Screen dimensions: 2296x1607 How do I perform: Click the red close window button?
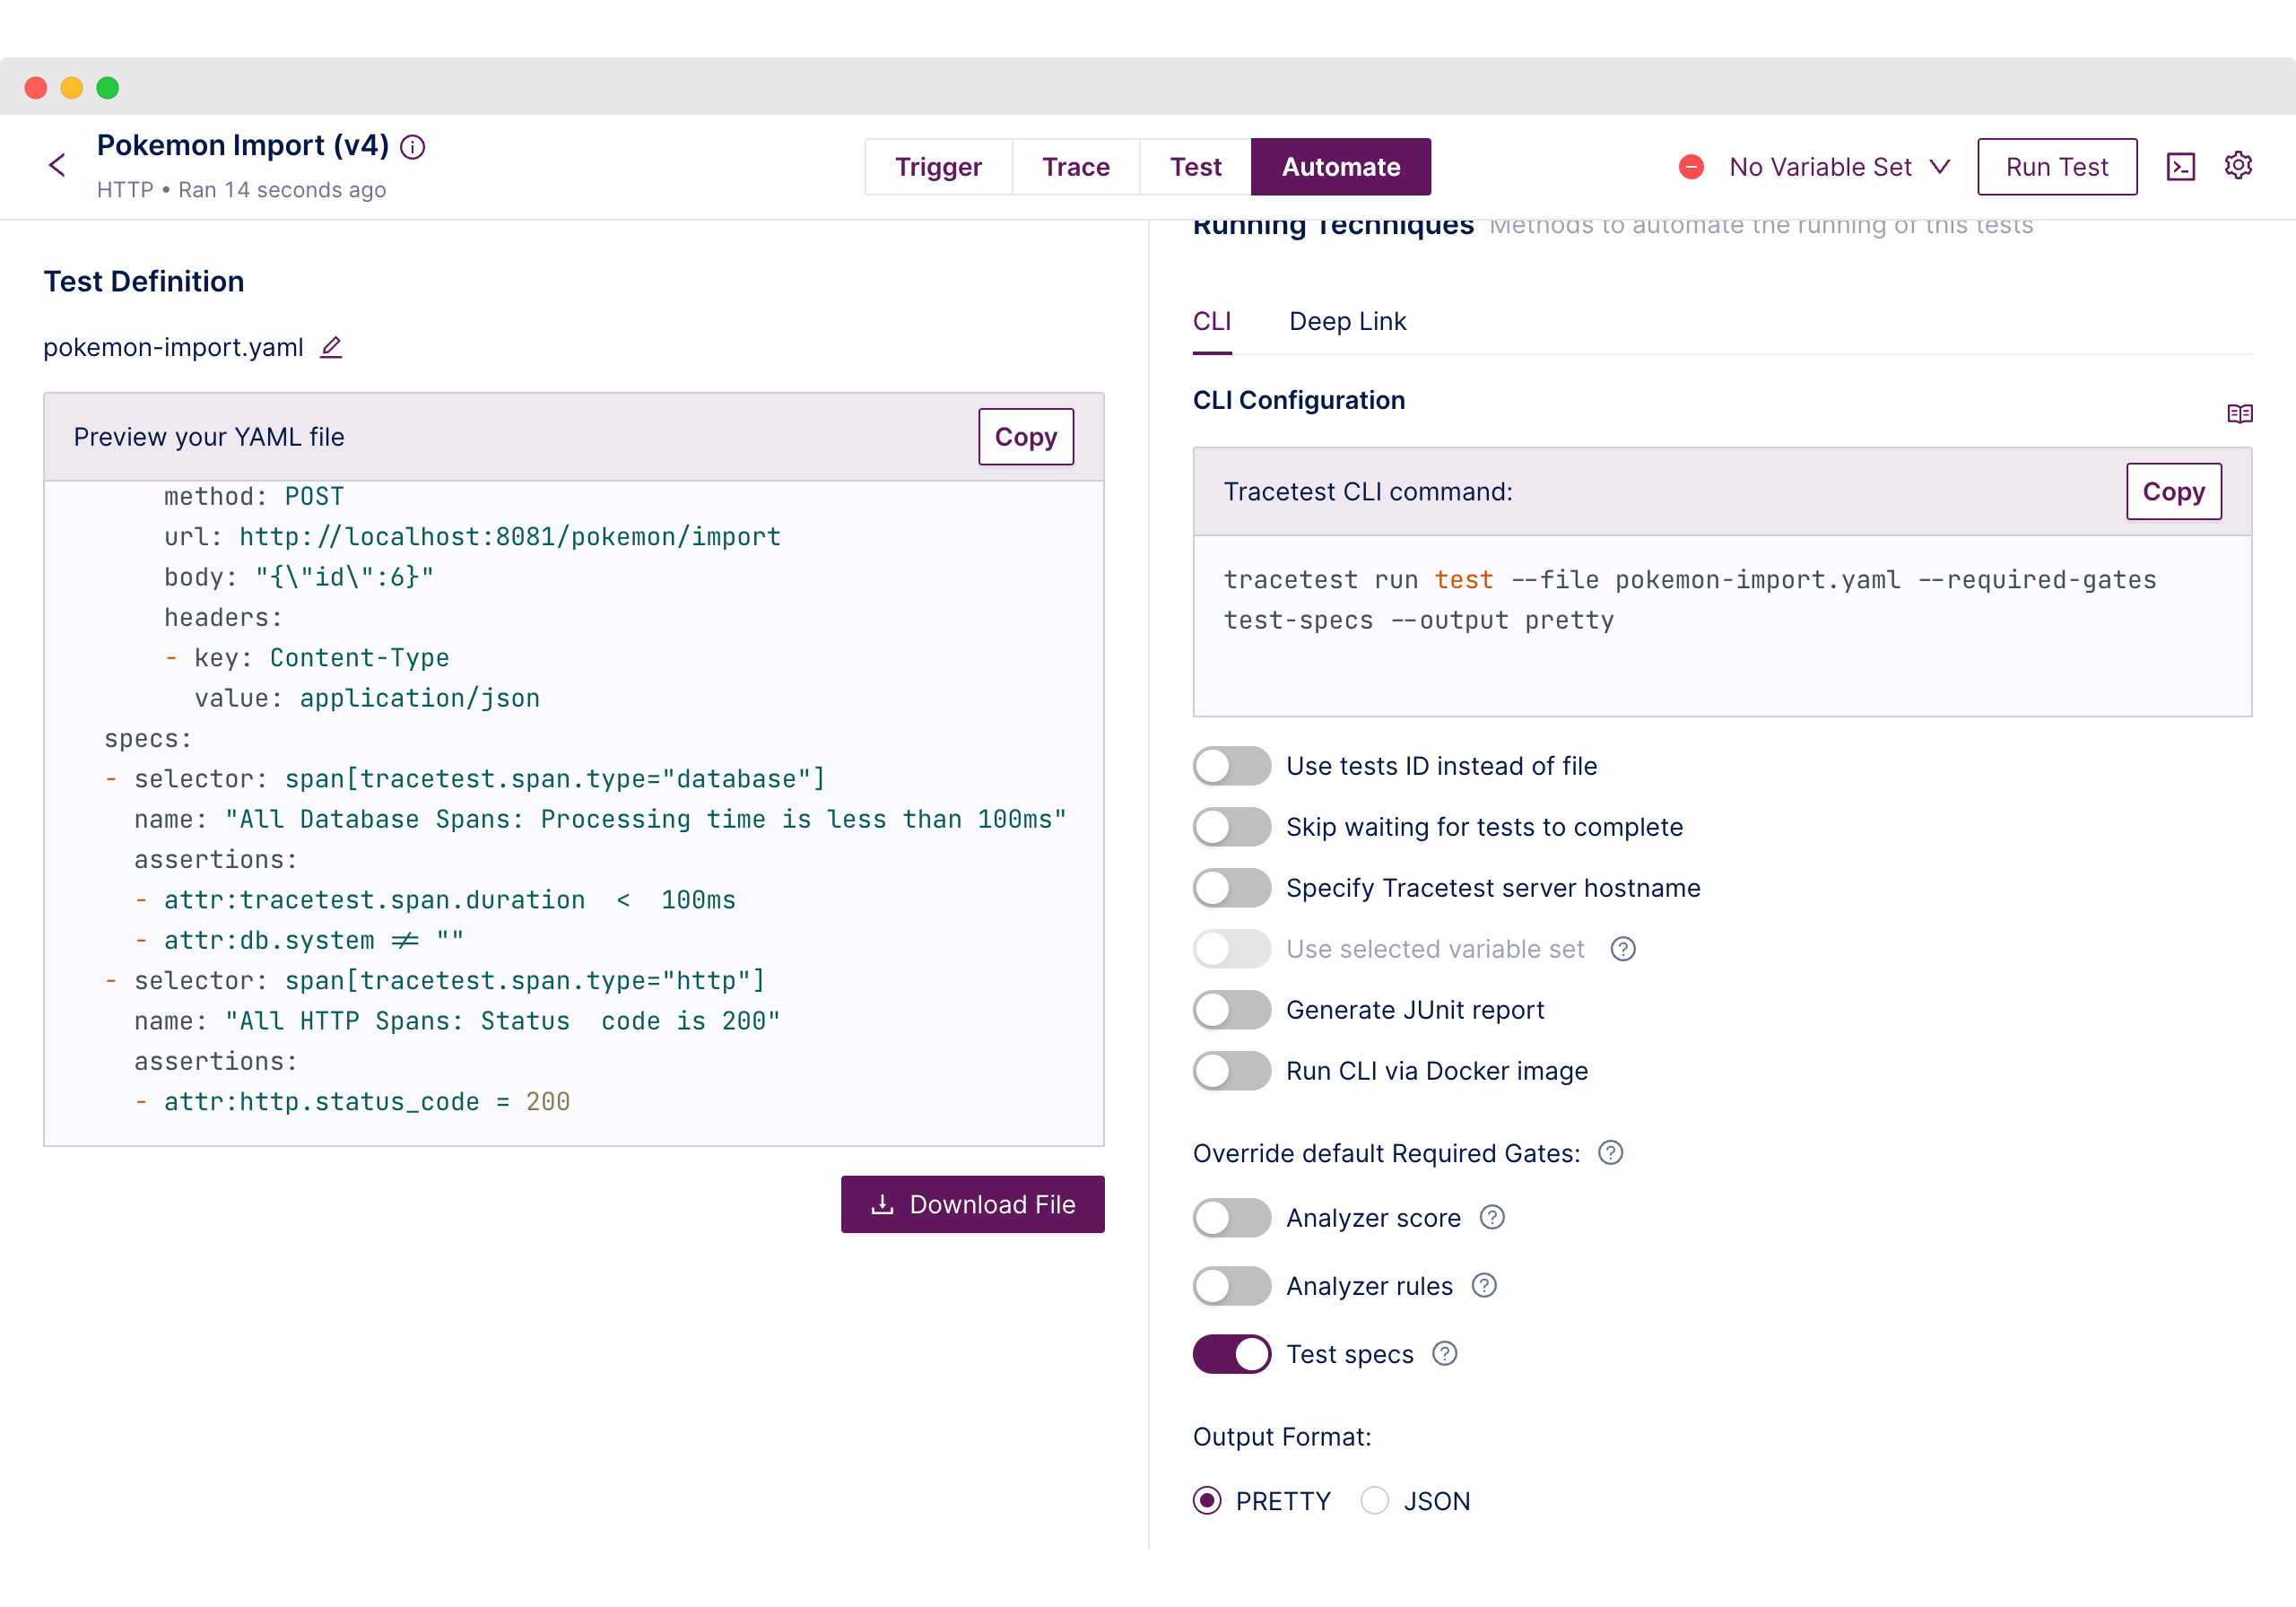click(x=36, y=88)
